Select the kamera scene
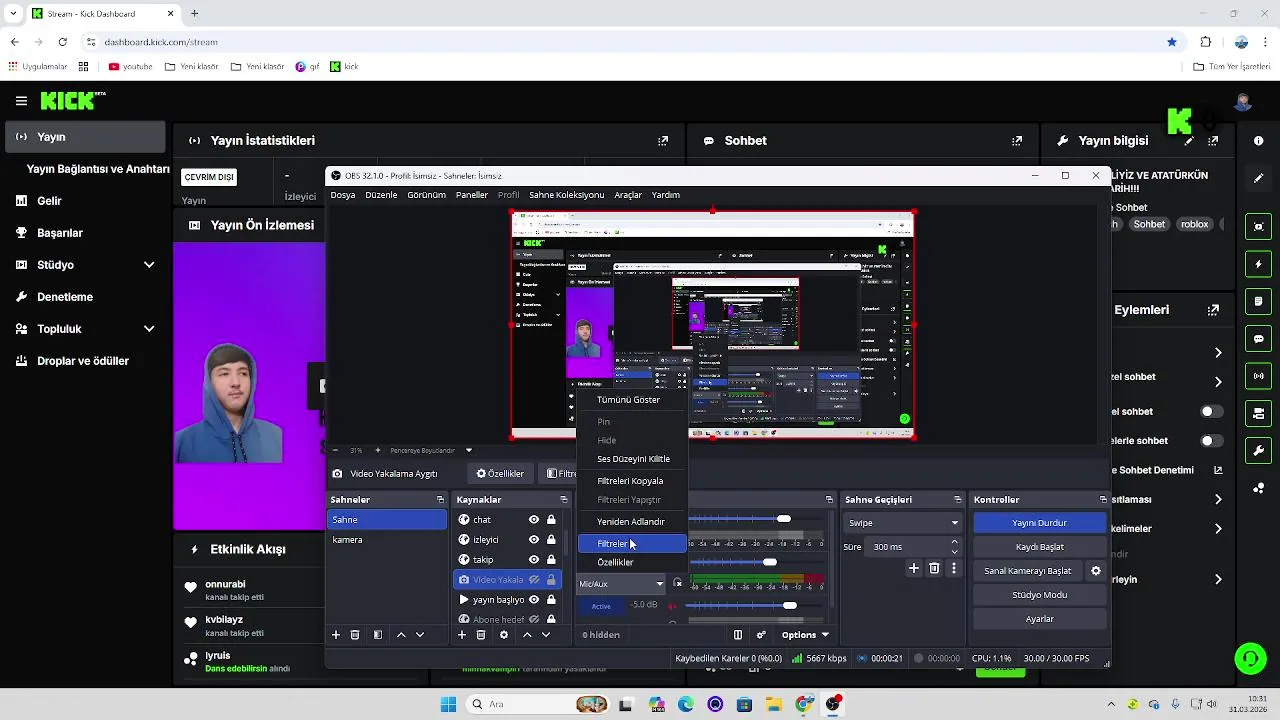The width and height of the screenshot is (1280, 720). (387, 540)
